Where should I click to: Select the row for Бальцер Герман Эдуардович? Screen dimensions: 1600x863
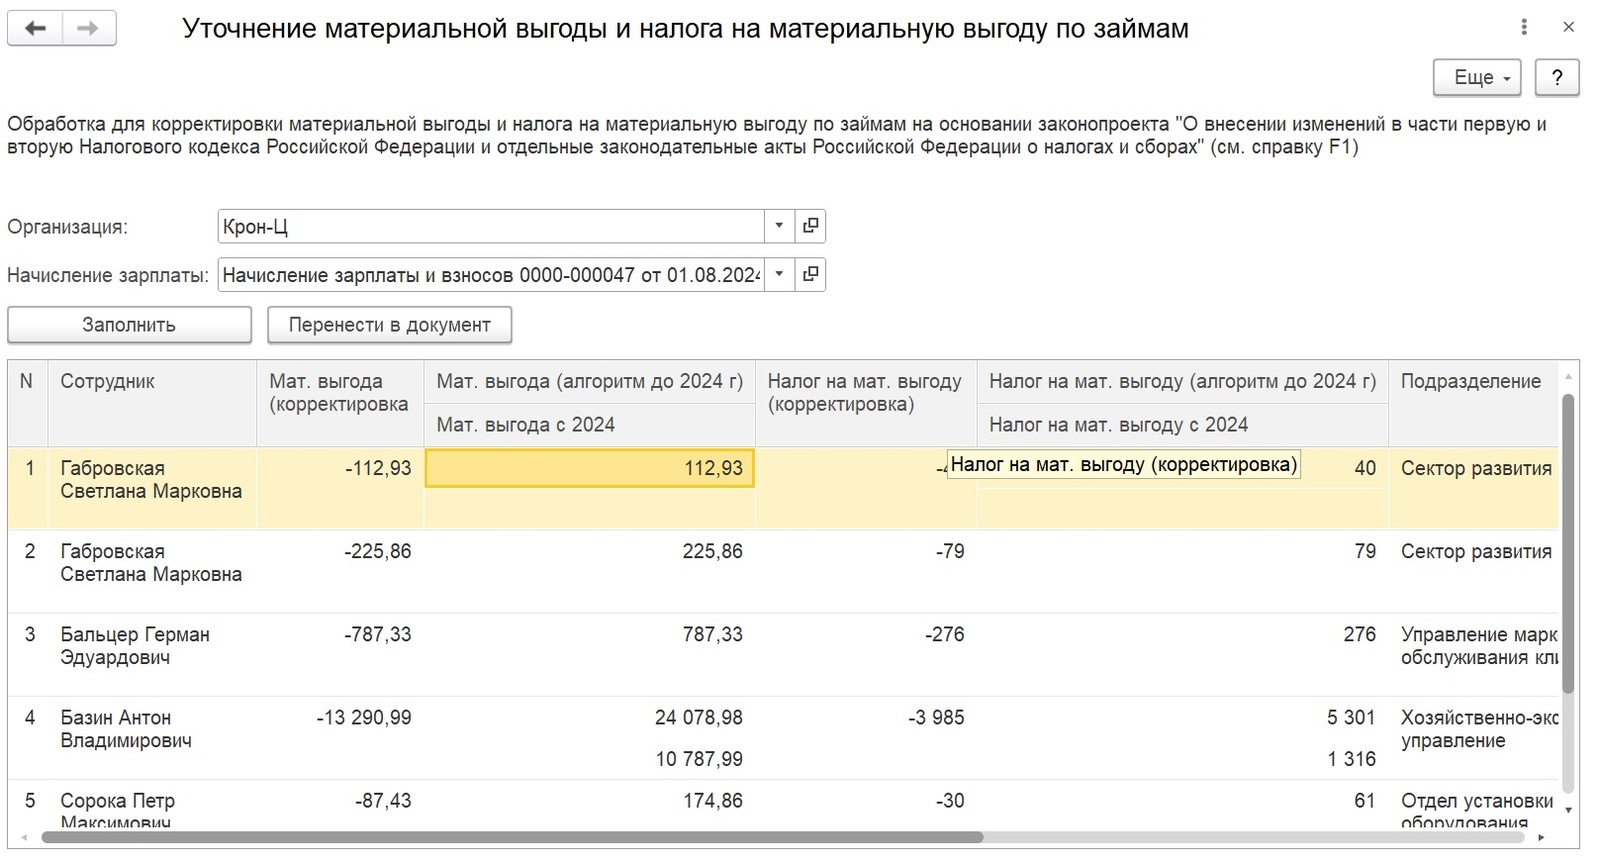point(135,645)
